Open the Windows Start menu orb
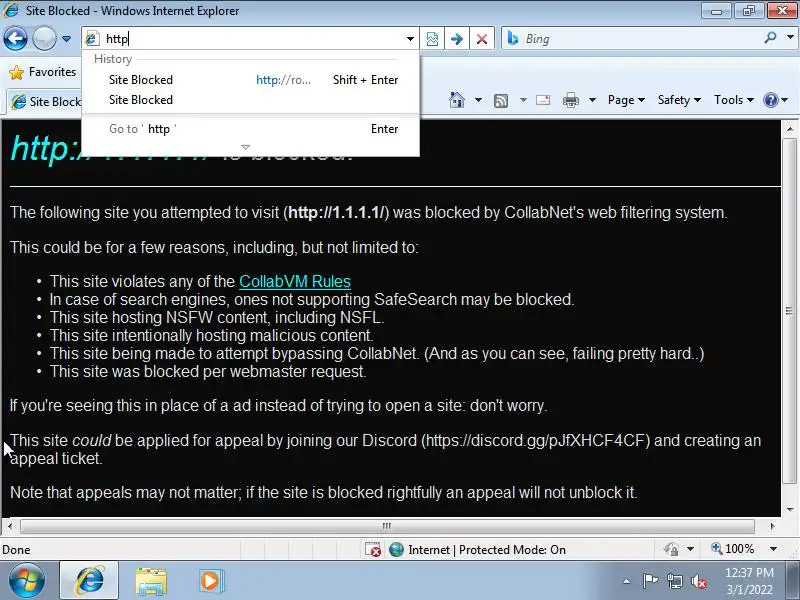This screenshot has height=600, width=800. pyautogui.click(x=27, y=581)
